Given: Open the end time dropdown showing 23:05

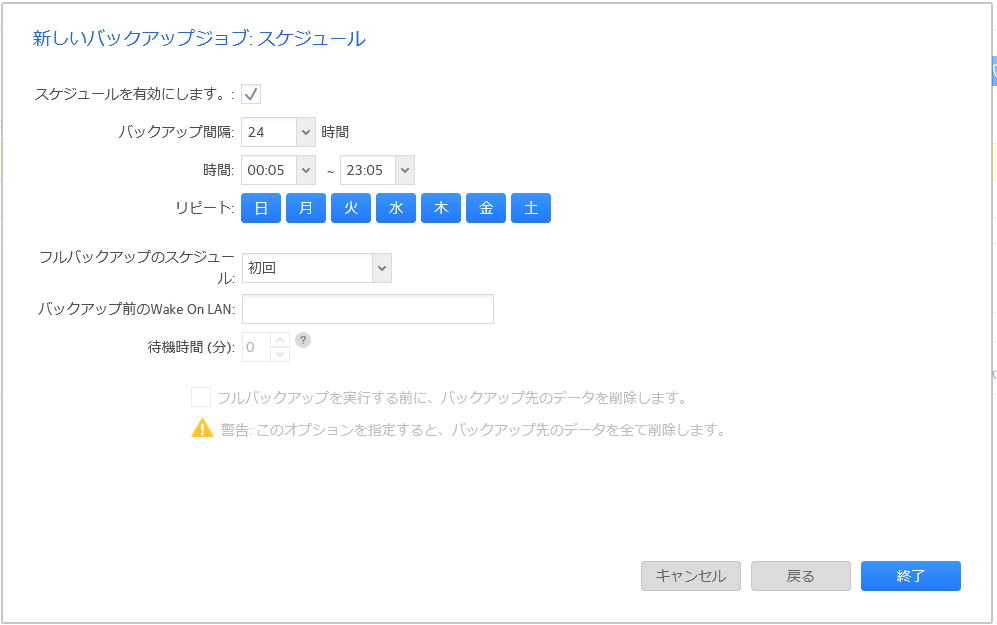Looking at the screenshot, I should click(404, 170).
